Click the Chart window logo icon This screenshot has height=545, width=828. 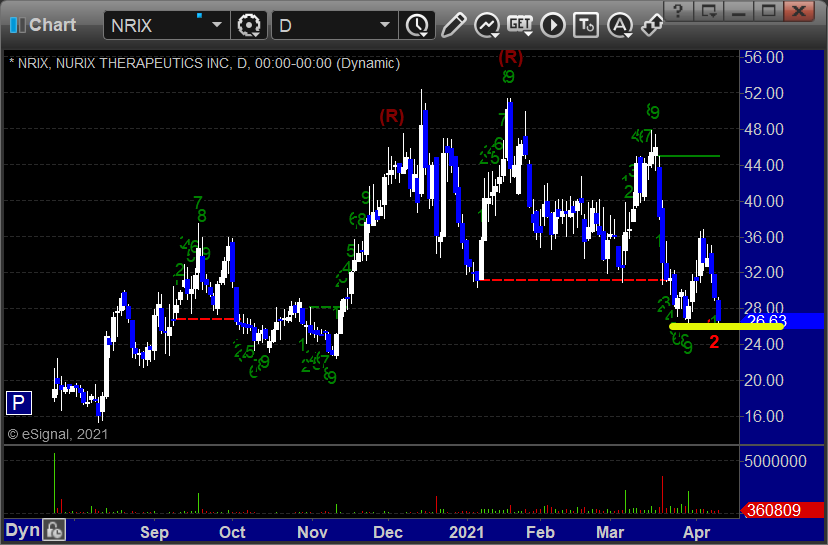[x=17, y=25]
